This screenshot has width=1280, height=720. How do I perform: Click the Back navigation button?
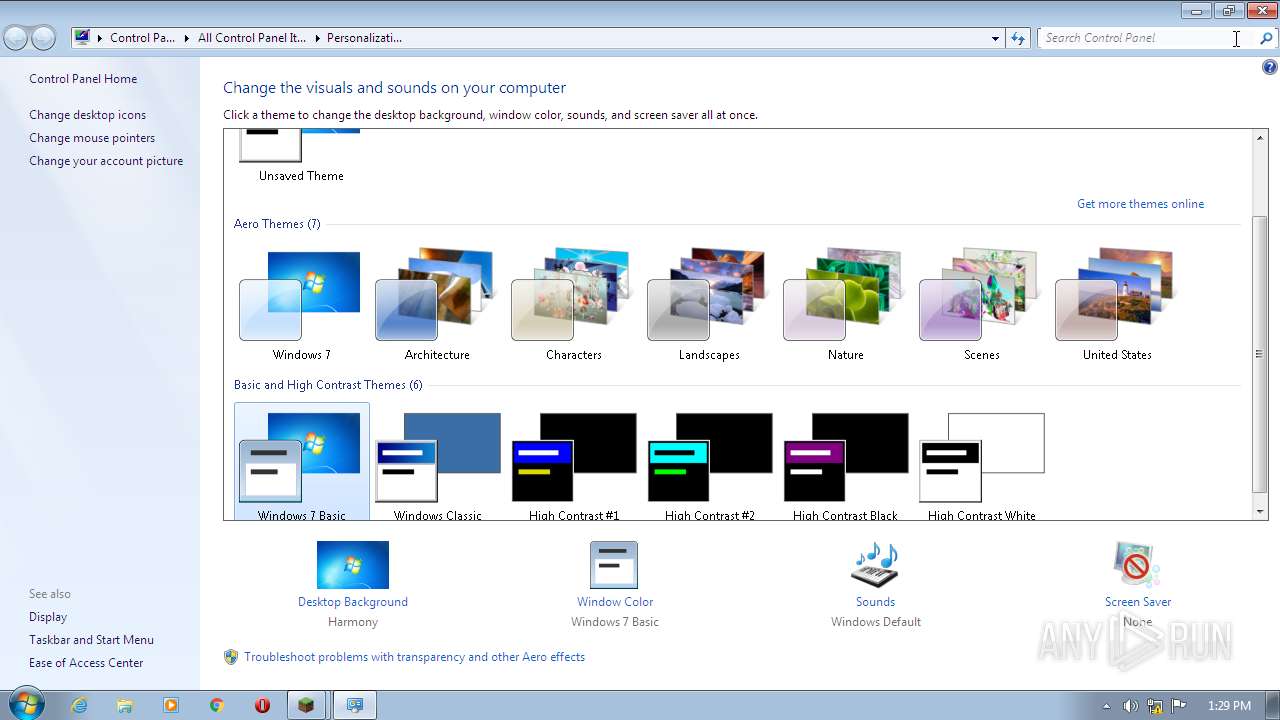pos(16,38)
